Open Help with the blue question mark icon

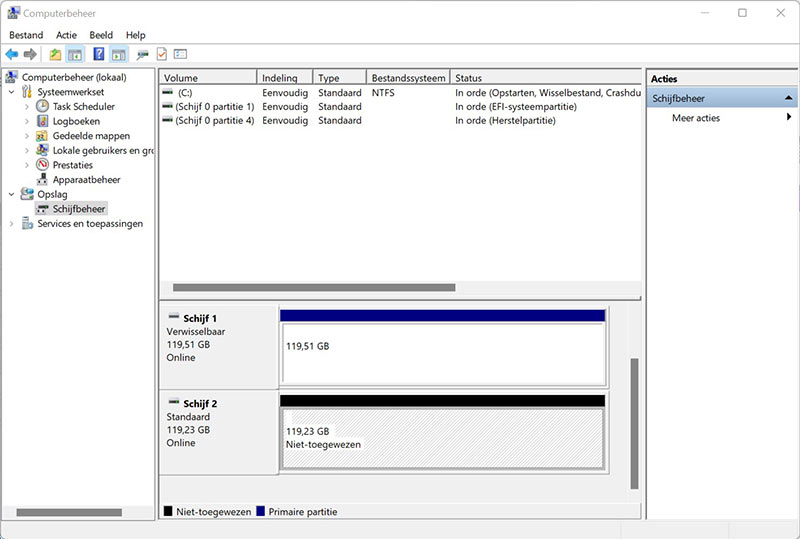pos(98,54)
